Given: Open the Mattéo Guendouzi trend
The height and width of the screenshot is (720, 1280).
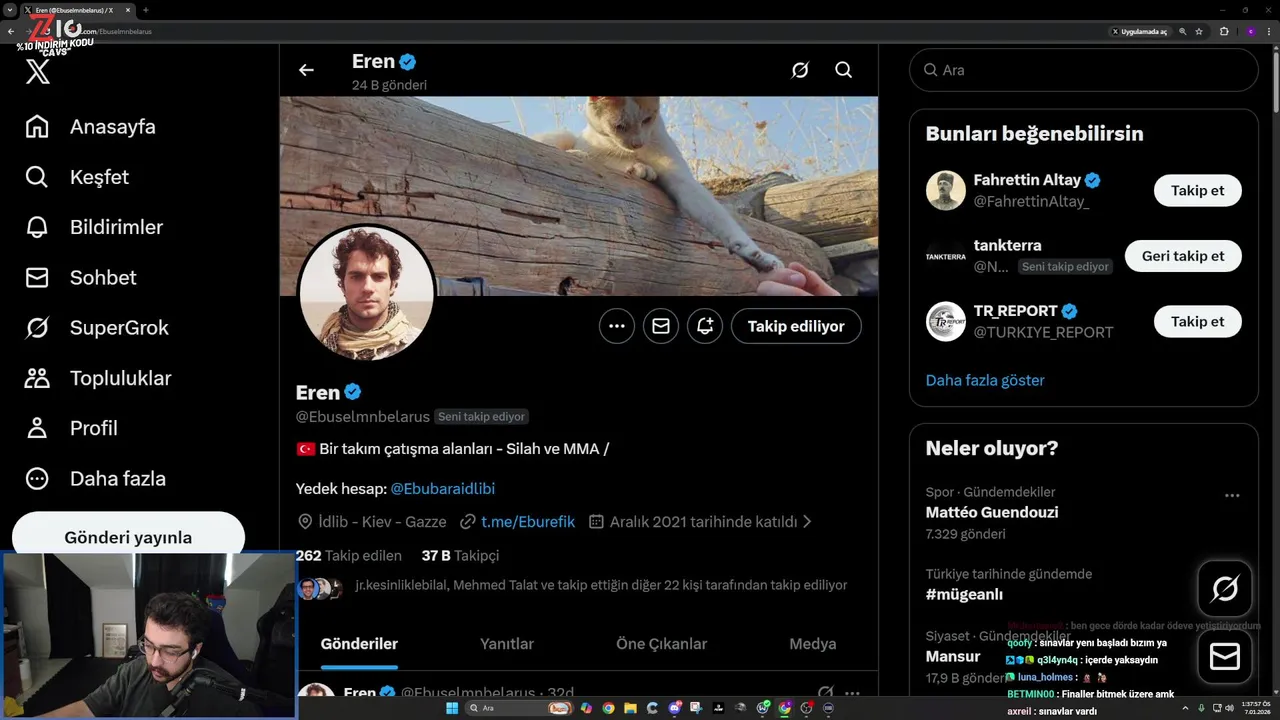Looking at the screenshot, I should click(992, 512).
